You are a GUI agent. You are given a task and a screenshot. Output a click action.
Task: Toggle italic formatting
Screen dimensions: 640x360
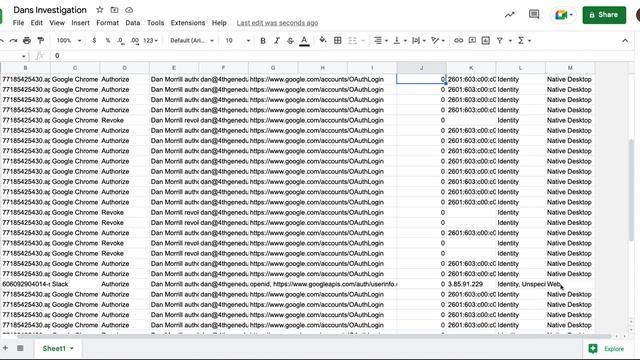click(x=277, y=40)
